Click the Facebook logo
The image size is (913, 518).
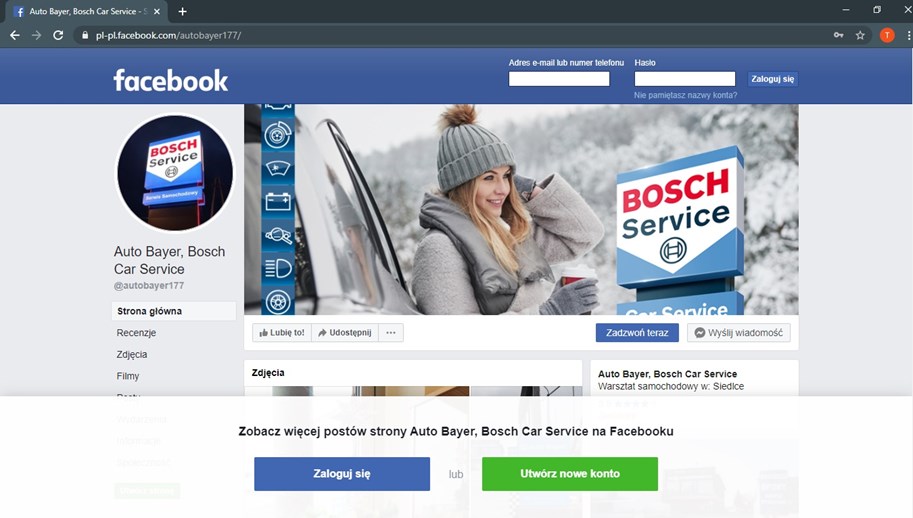(x=170, y=80)
